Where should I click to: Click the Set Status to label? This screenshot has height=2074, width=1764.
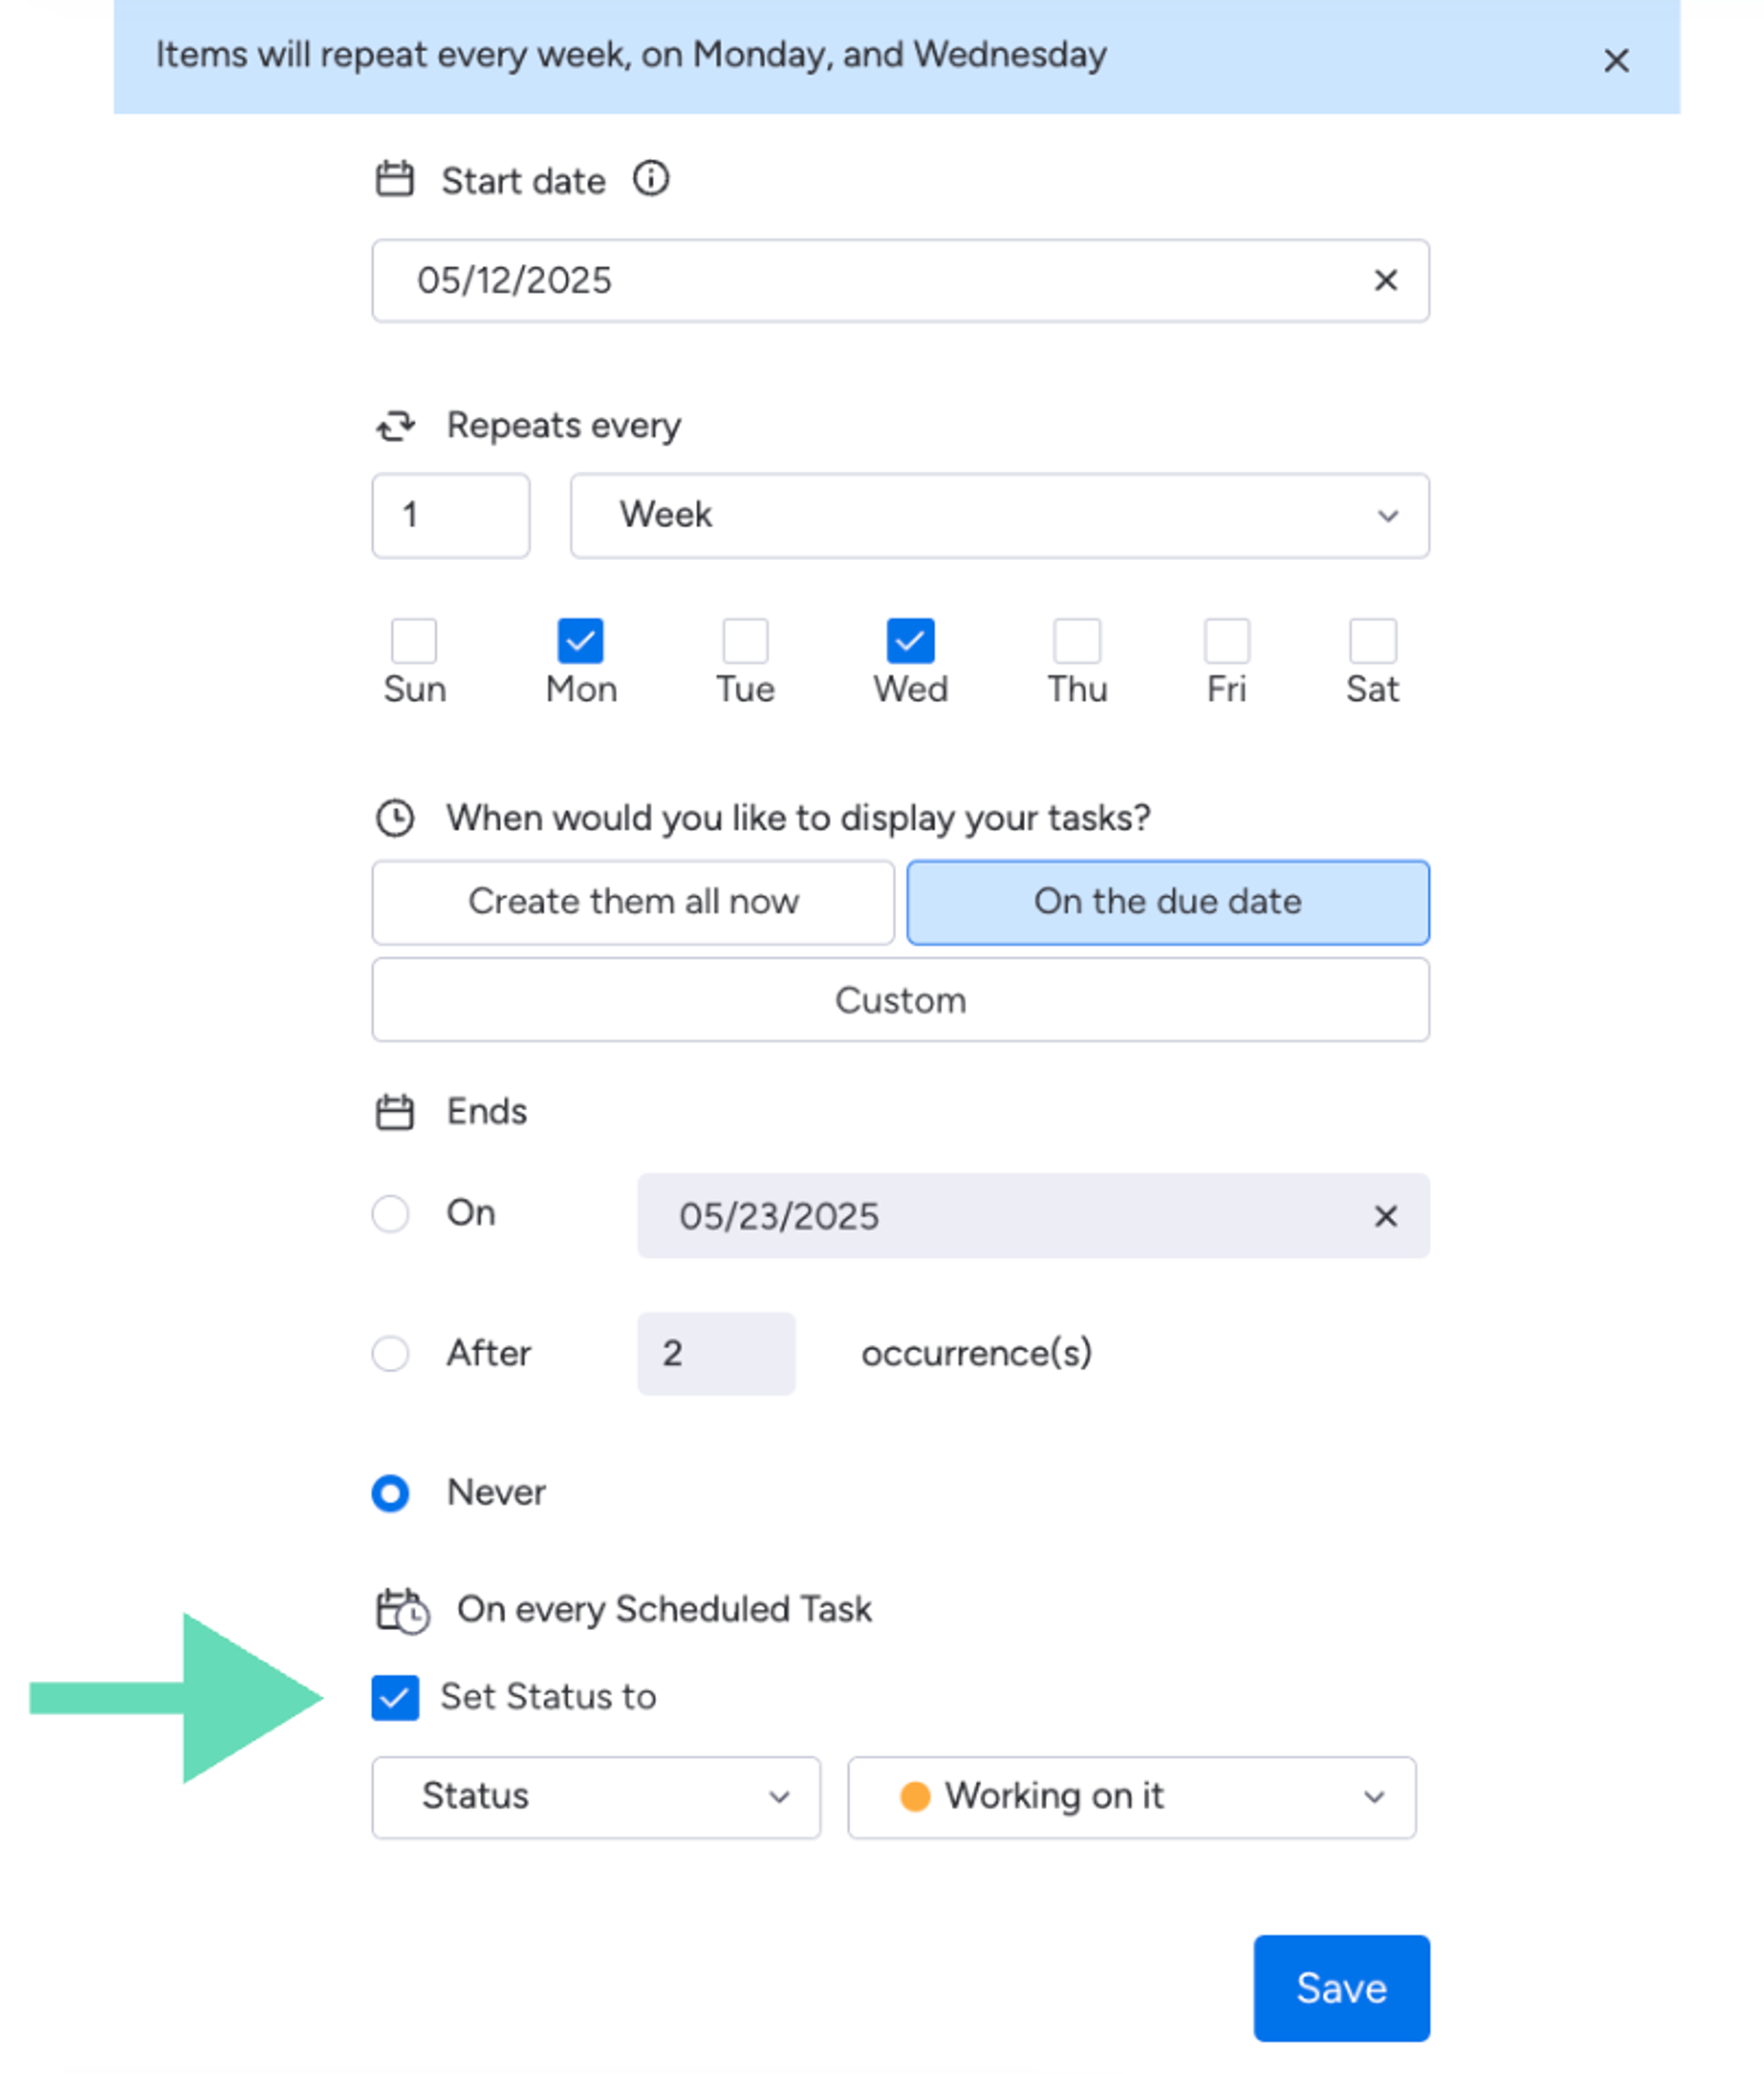point(548,1697)
